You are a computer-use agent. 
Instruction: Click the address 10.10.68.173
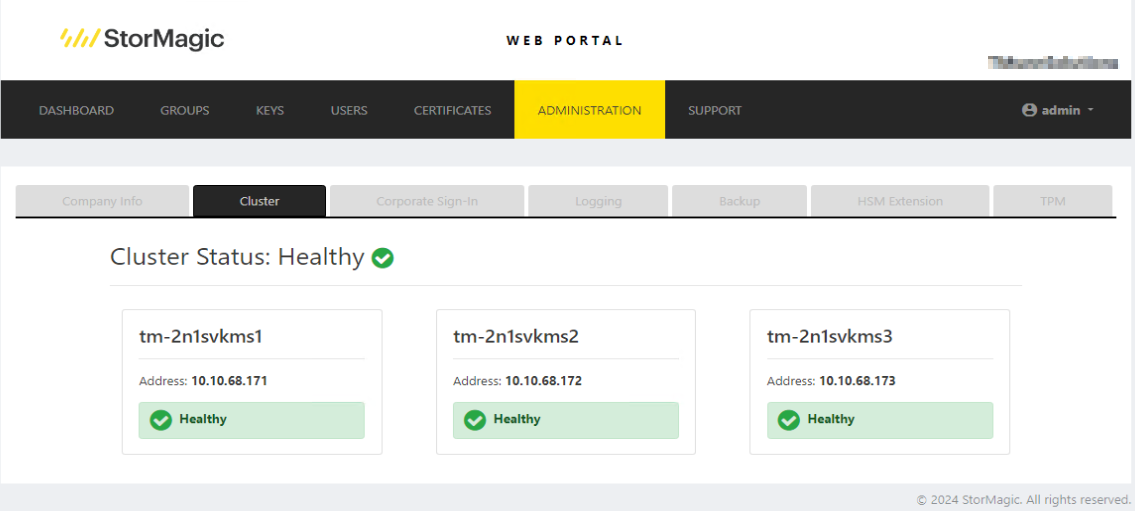(858, 381)
